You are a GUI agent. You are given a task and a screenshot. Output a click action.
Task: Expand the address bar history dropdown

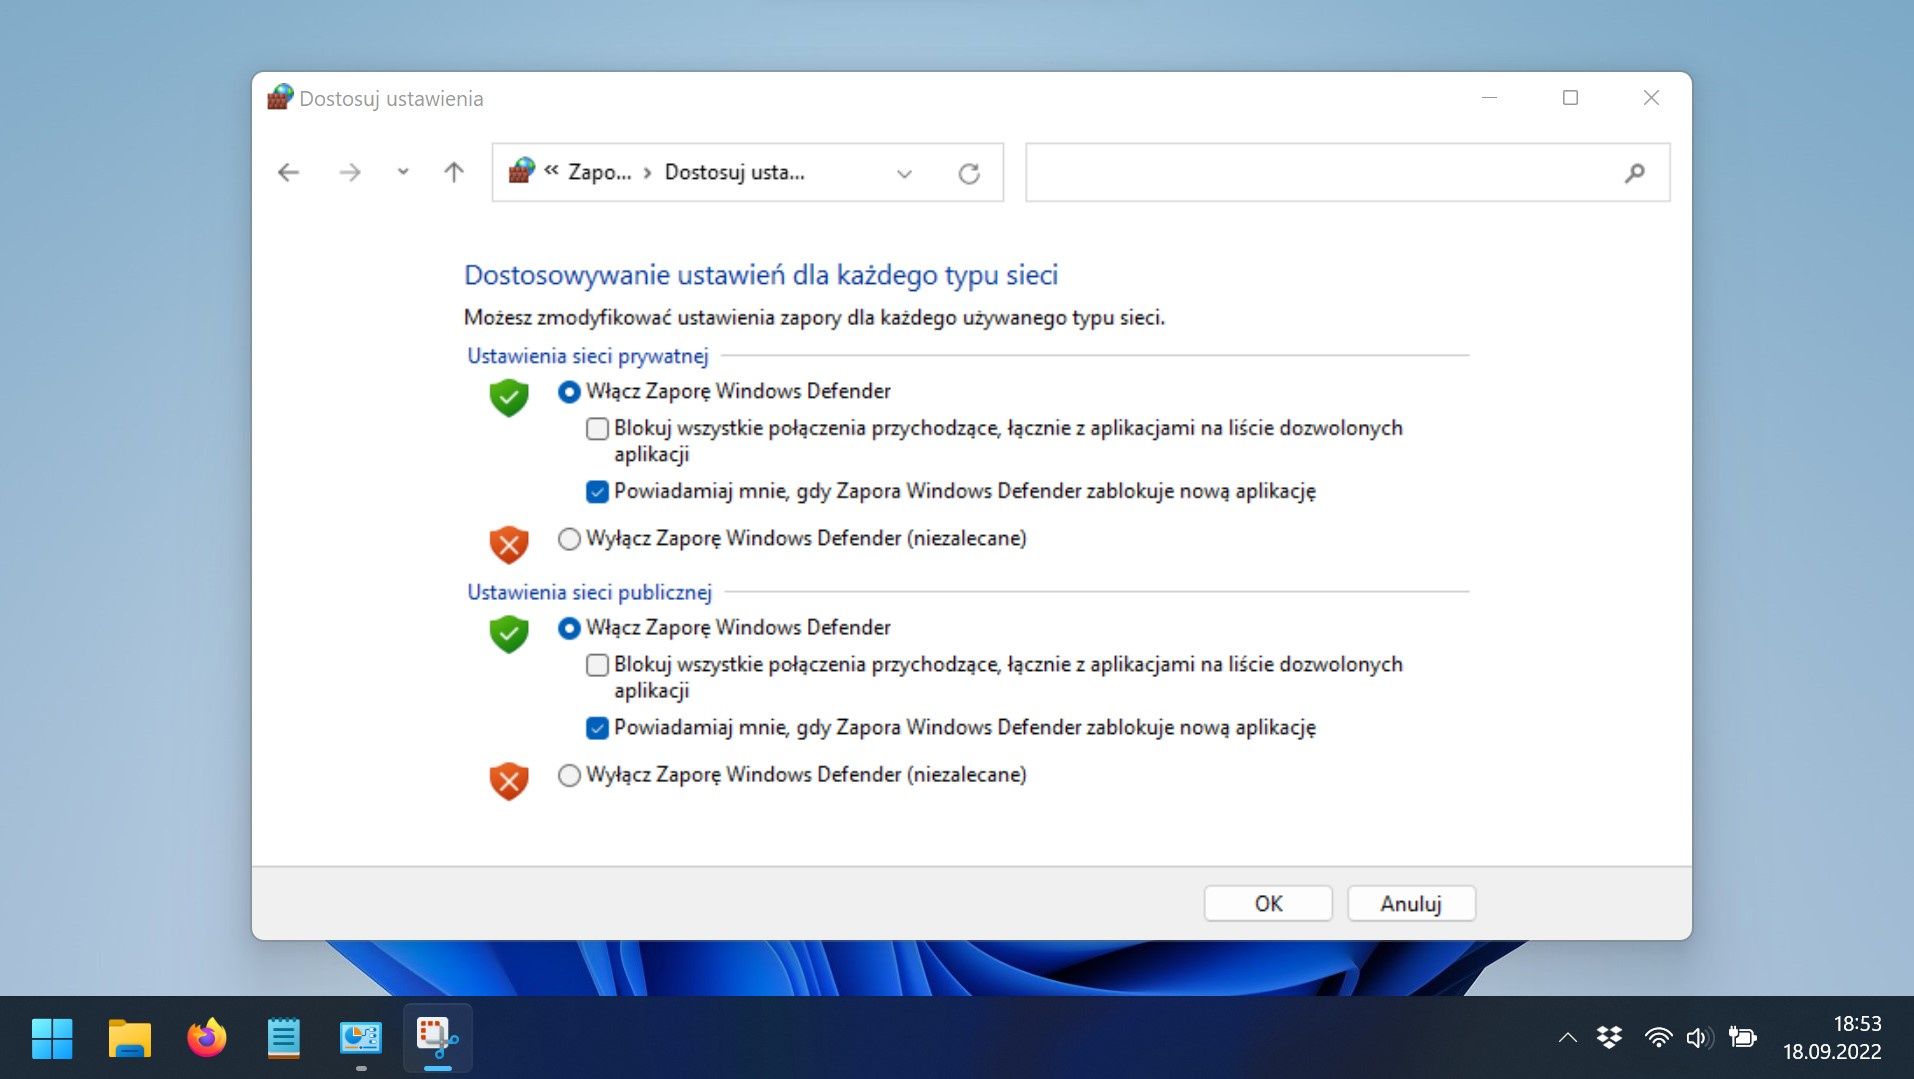(904, 174)
